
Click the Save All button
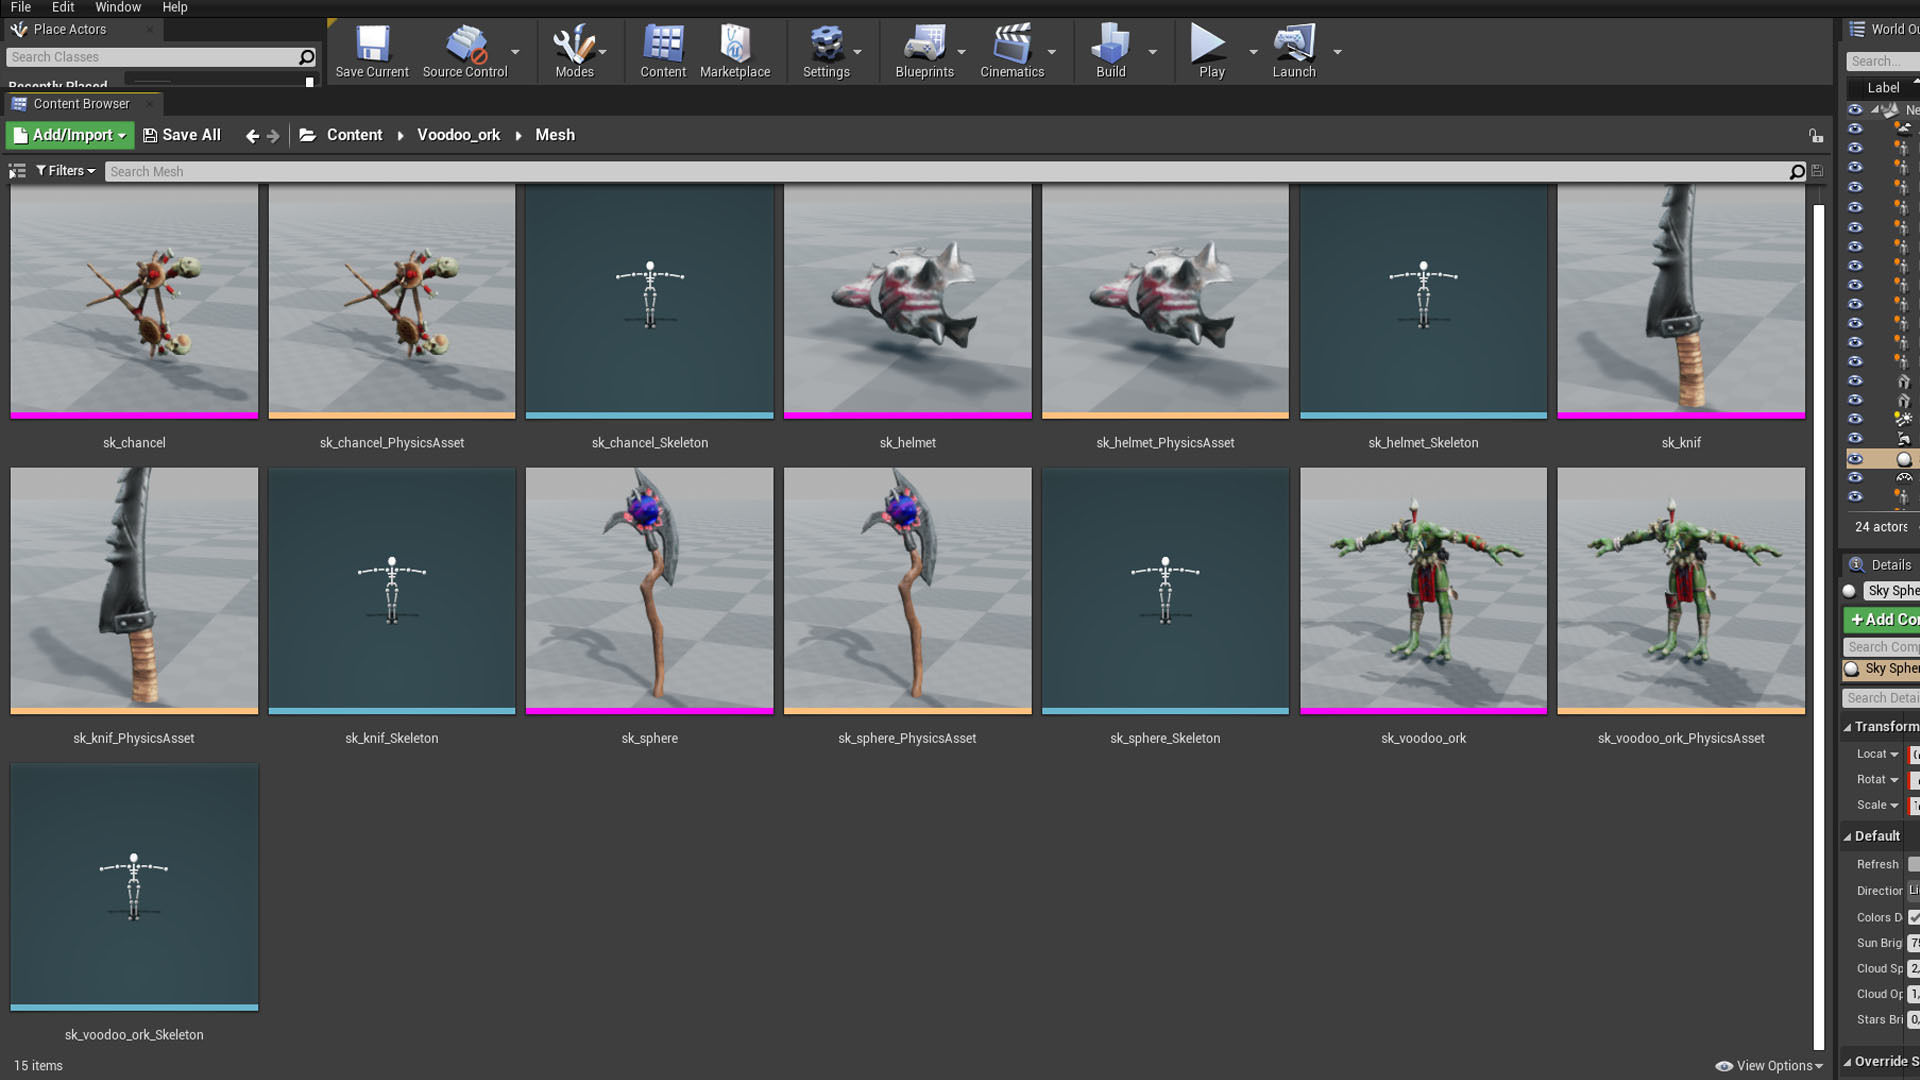pos(182,135)
